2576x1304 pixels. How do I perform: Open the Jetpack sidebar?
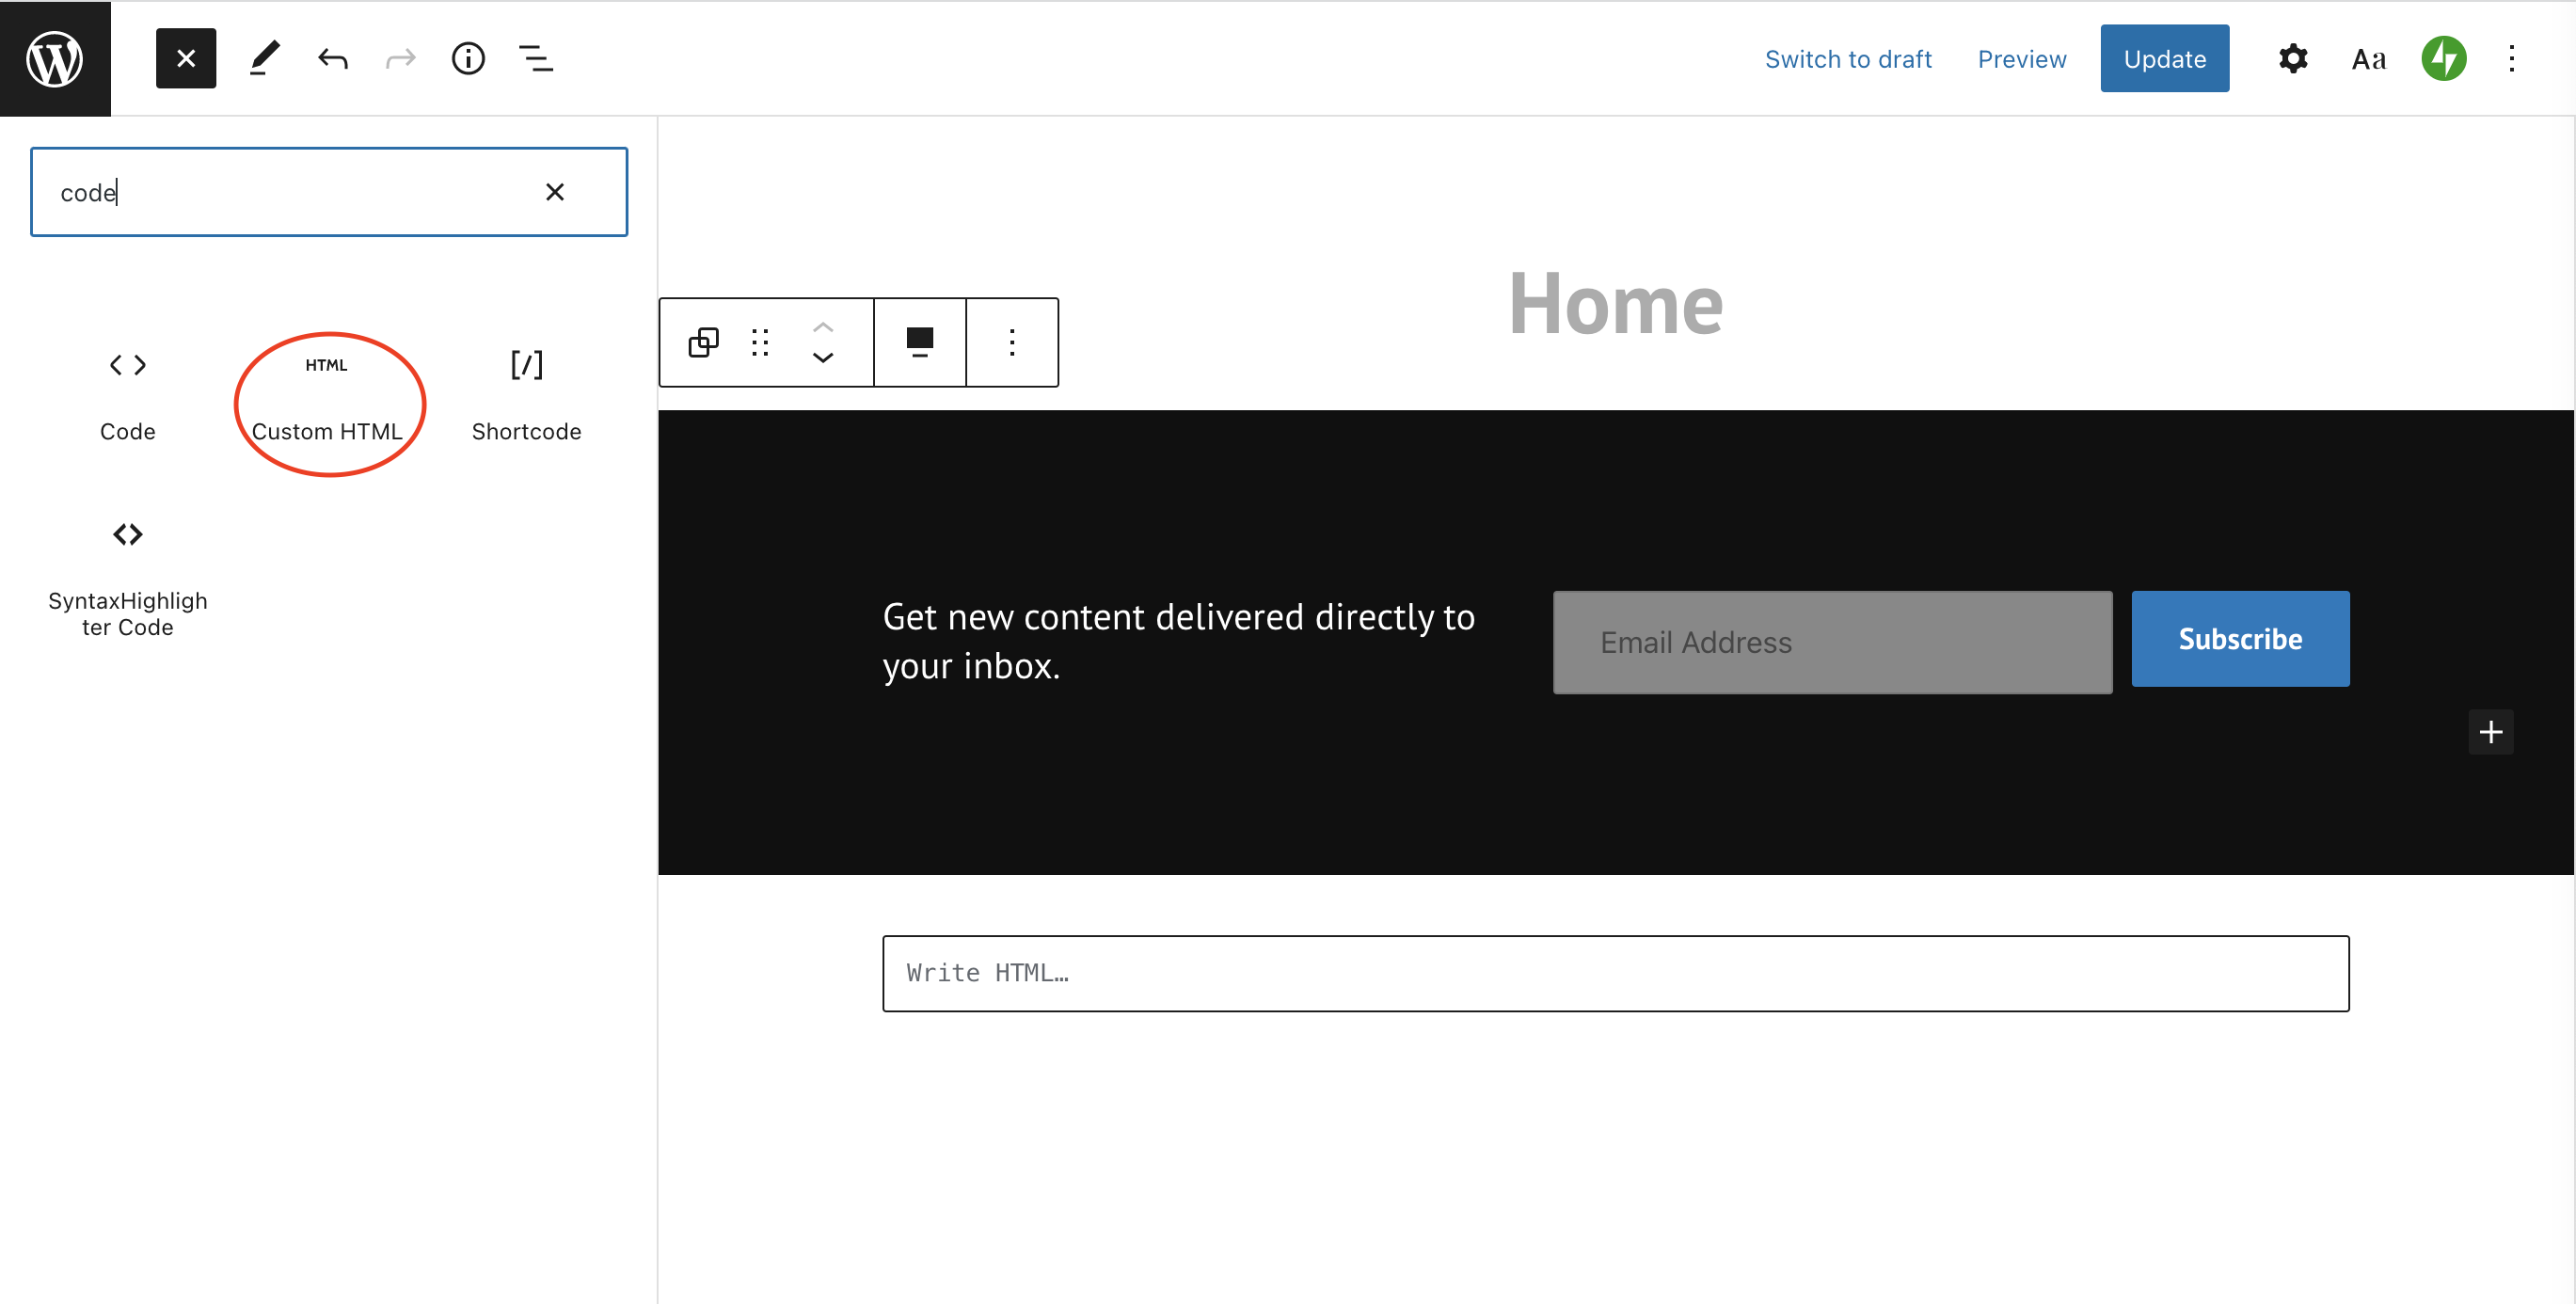[x=2443, y=59]
